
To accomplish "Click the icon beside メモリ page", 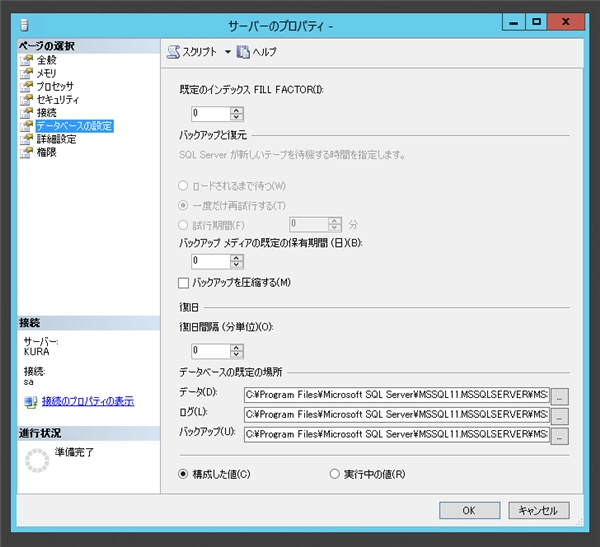I will (26, 73).
